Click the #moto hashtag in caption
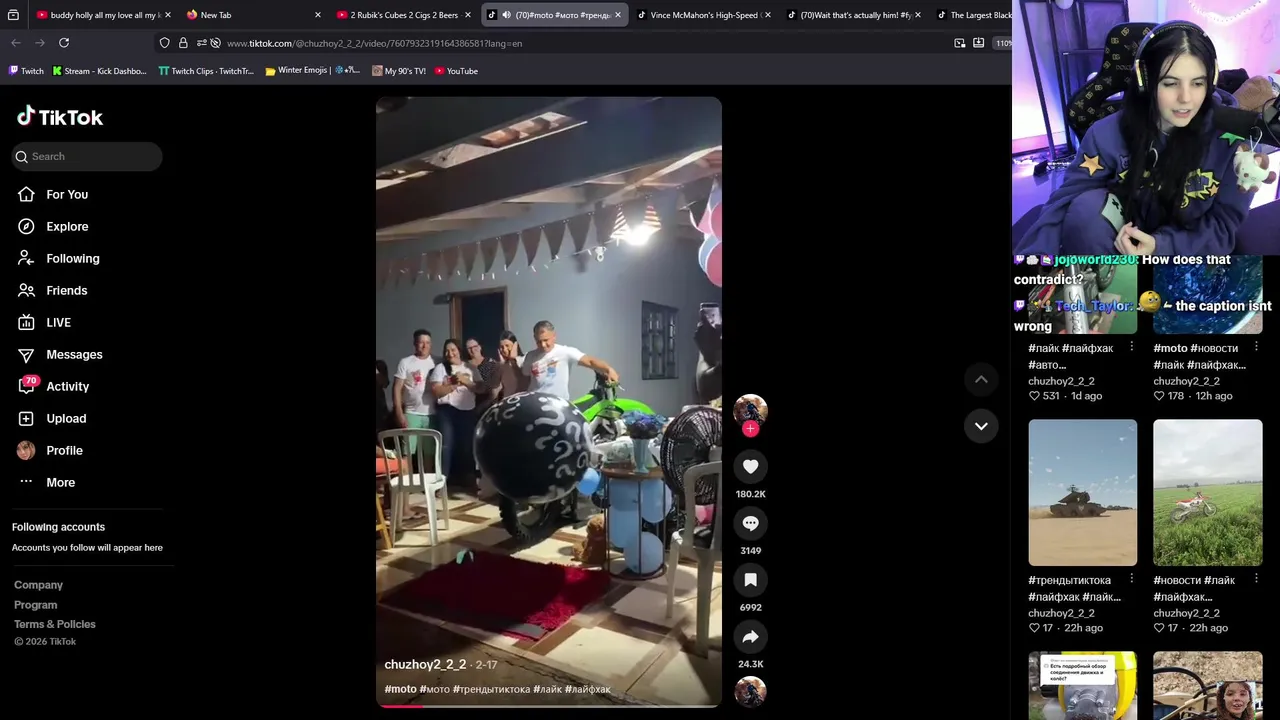The height and width of the screenshot is (720, 1280). [400, 689]
